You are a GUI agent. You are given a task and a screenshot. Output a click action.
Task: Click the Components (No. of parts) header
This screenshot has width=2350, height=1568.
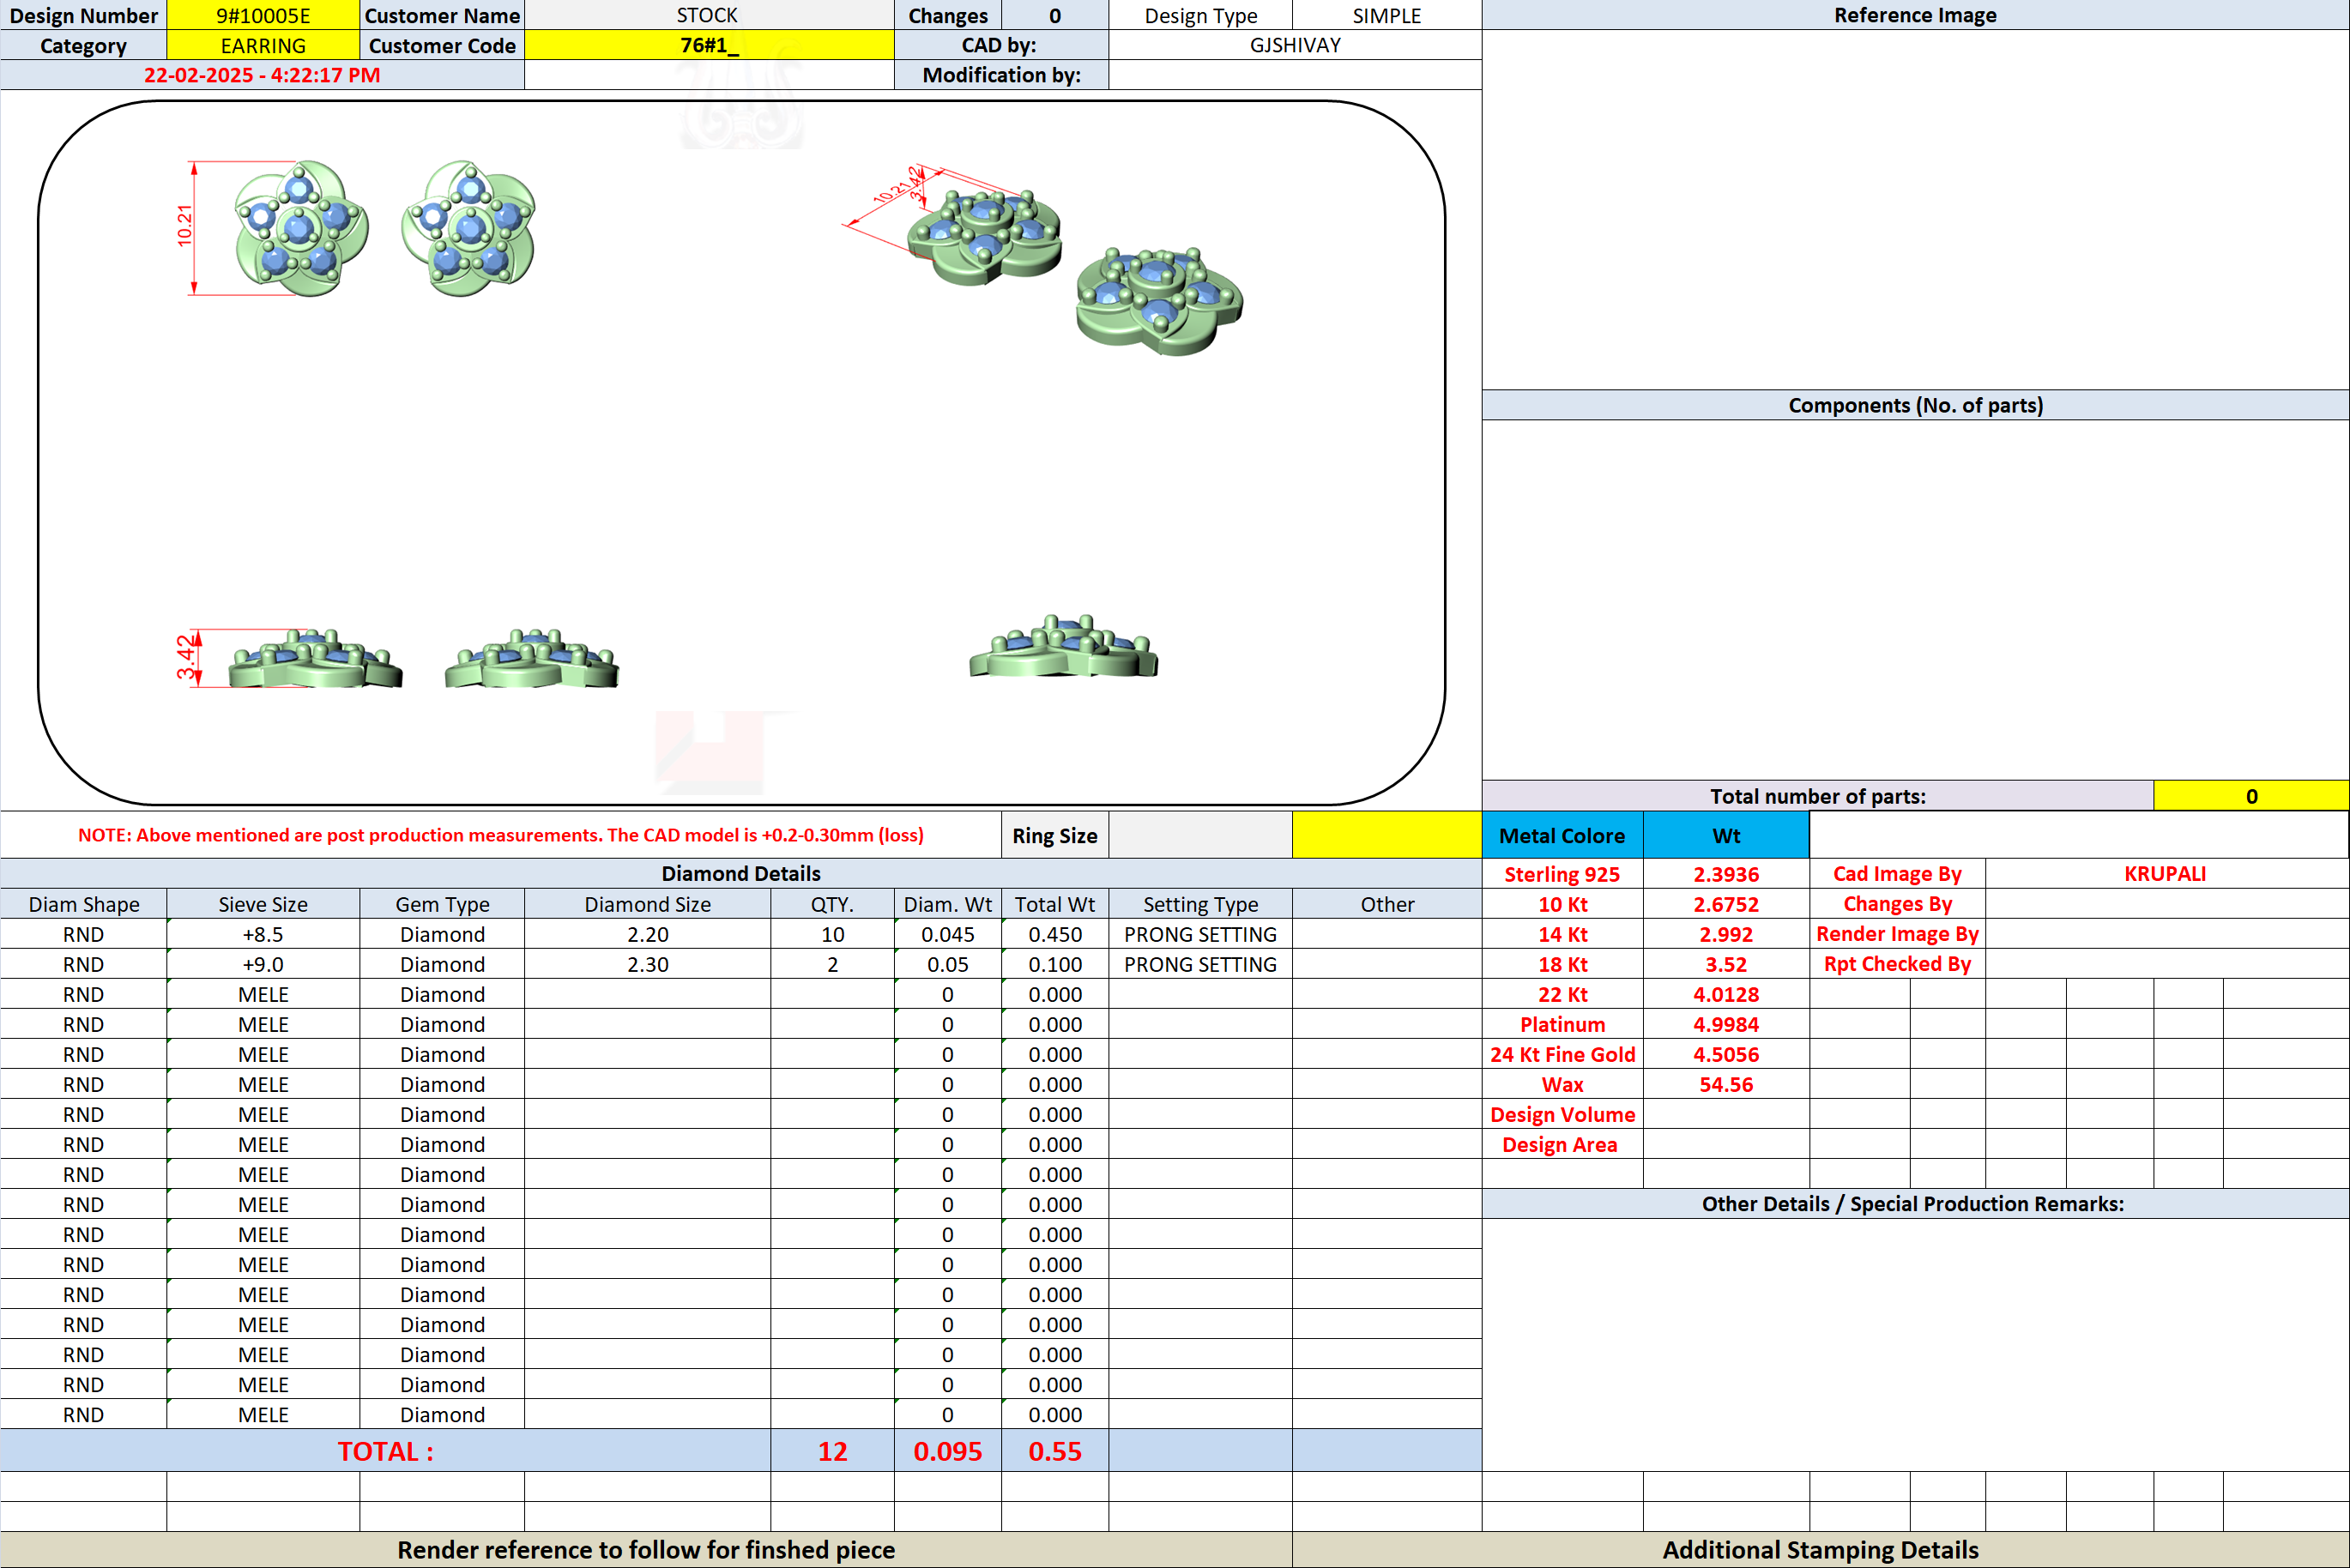click(x=1915, y=405)
